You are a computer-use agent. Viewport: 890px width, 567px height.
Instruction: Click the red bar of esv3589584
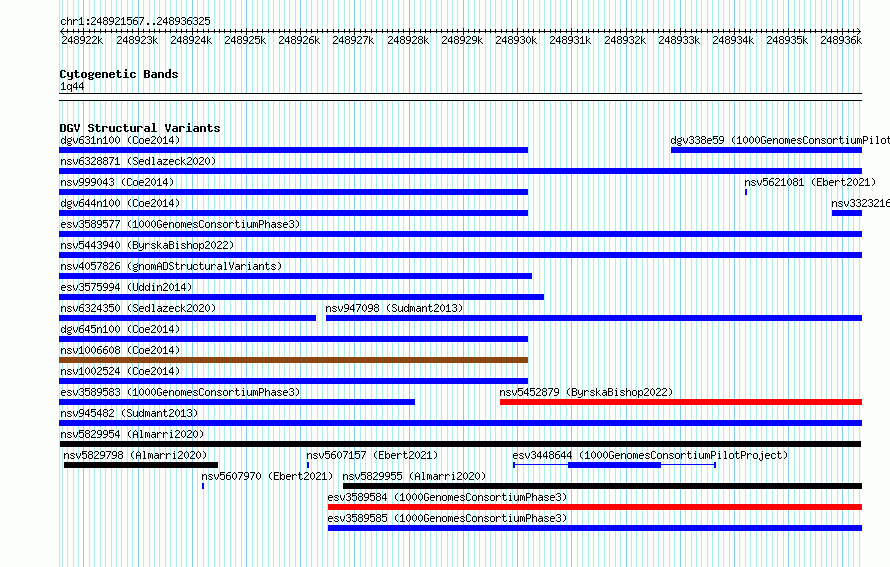coord(595,507)
